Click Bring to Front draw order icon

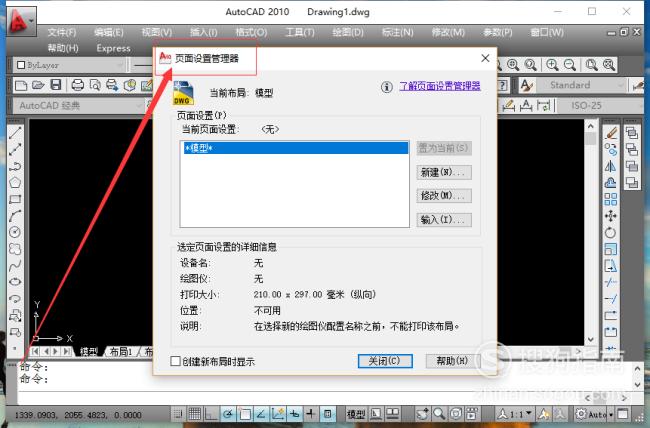coord(632,133)
